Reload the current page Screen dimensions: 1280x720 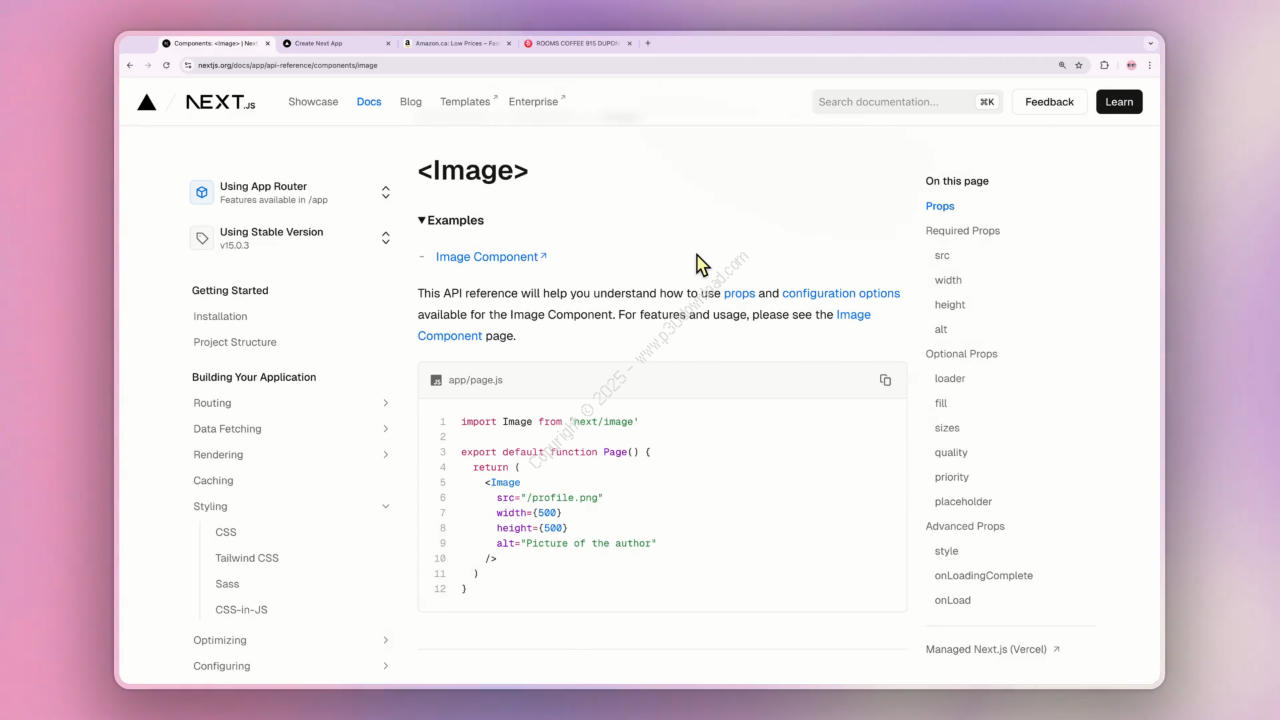point(166,65)
